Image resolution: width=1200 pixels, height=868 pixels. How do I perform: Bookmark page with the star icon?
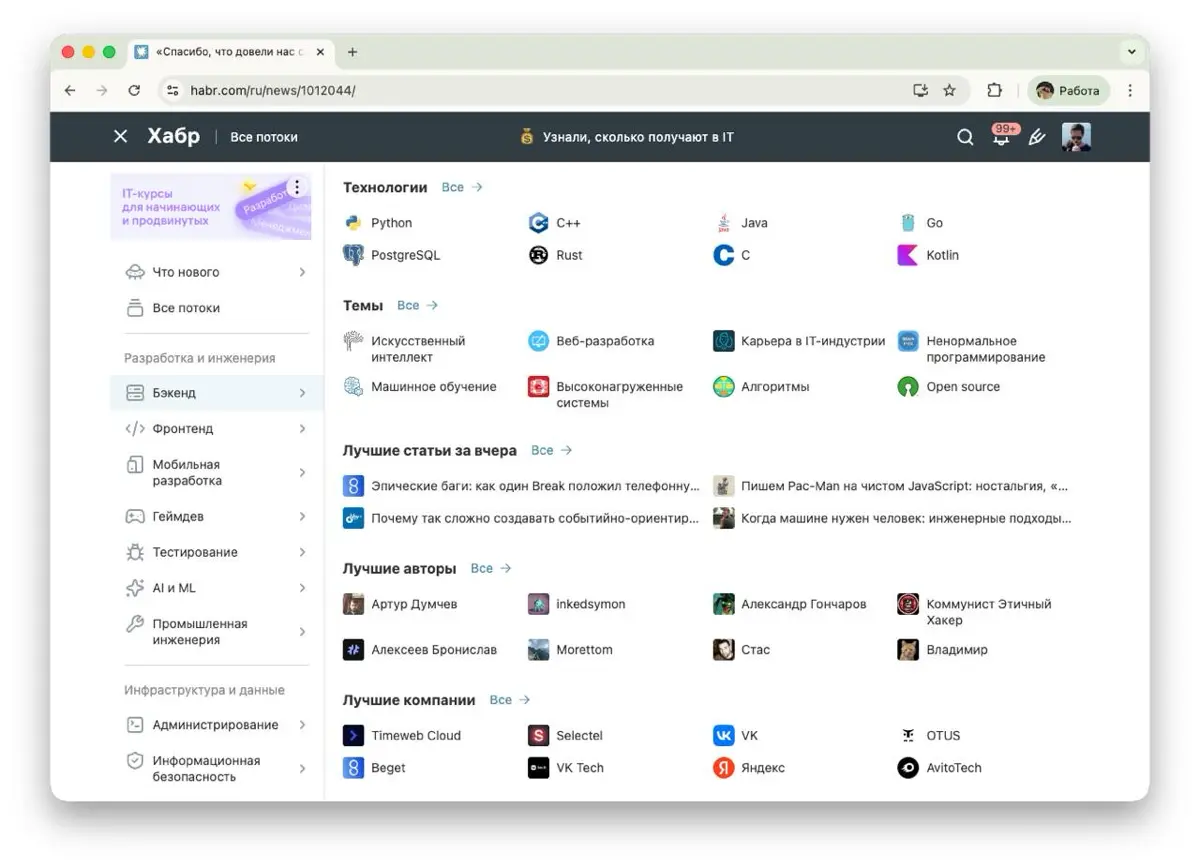coord(949,90)
